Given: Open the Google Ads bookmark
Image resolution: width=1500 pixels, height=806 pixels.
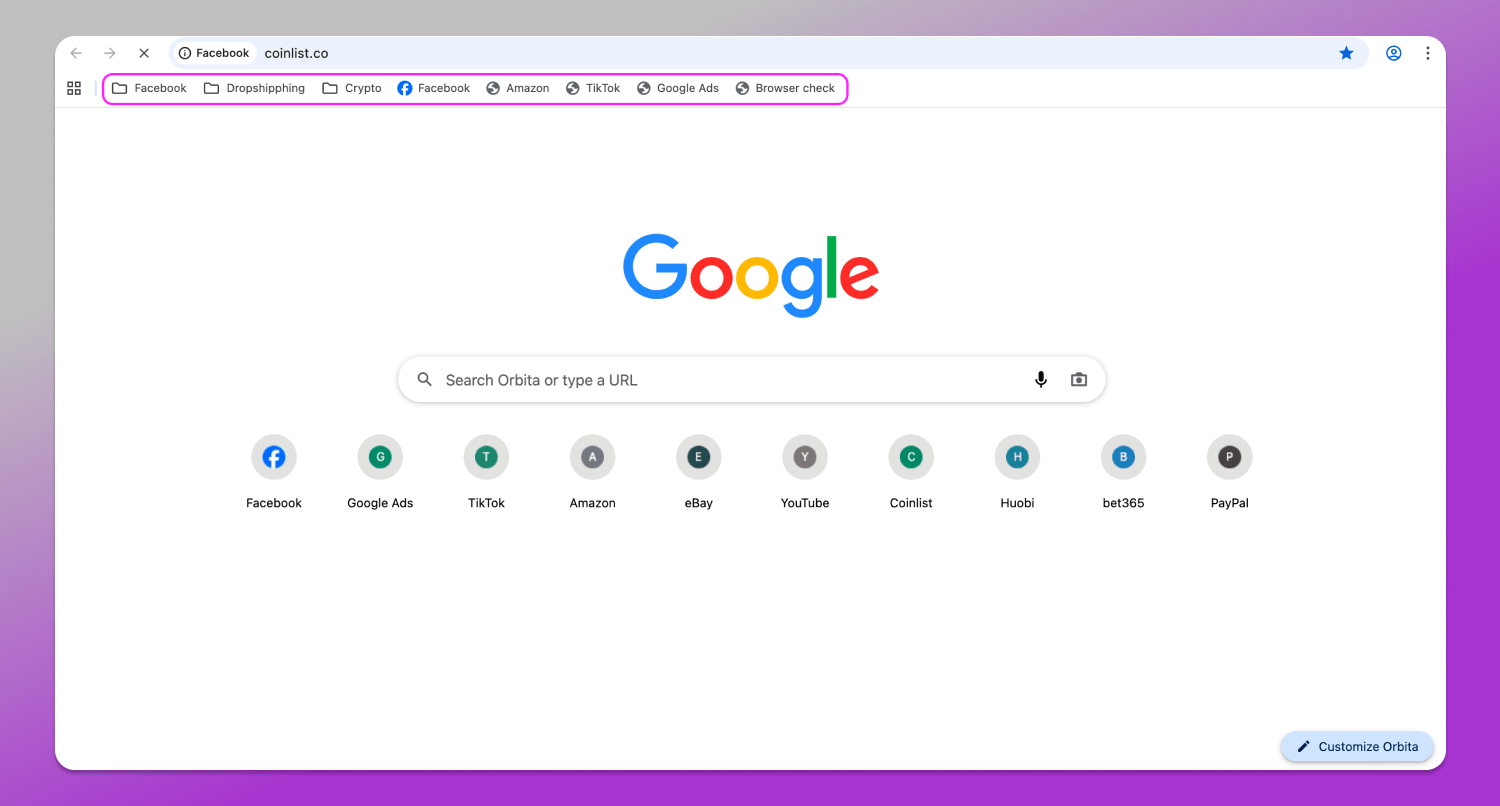Looking at the screenshot, I should pos(678,88).
